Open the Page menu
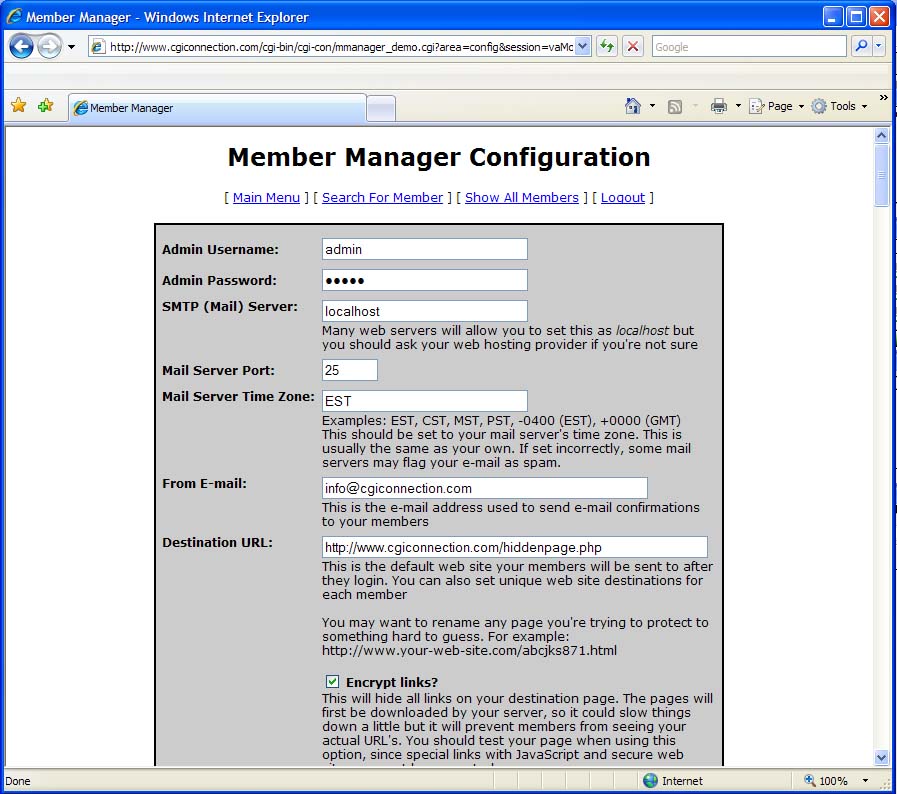Viewport: 897px width, 794px height. (x=776, y=106)
